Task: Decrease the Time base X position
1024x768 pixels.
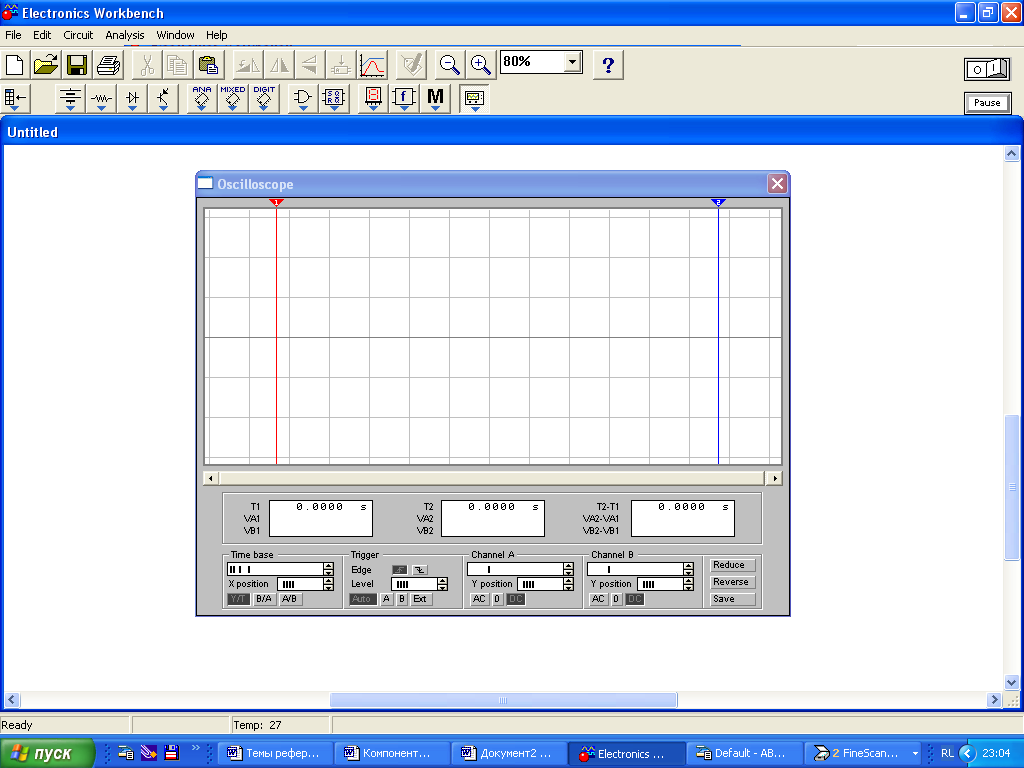Action: click(x=328, y=587)
